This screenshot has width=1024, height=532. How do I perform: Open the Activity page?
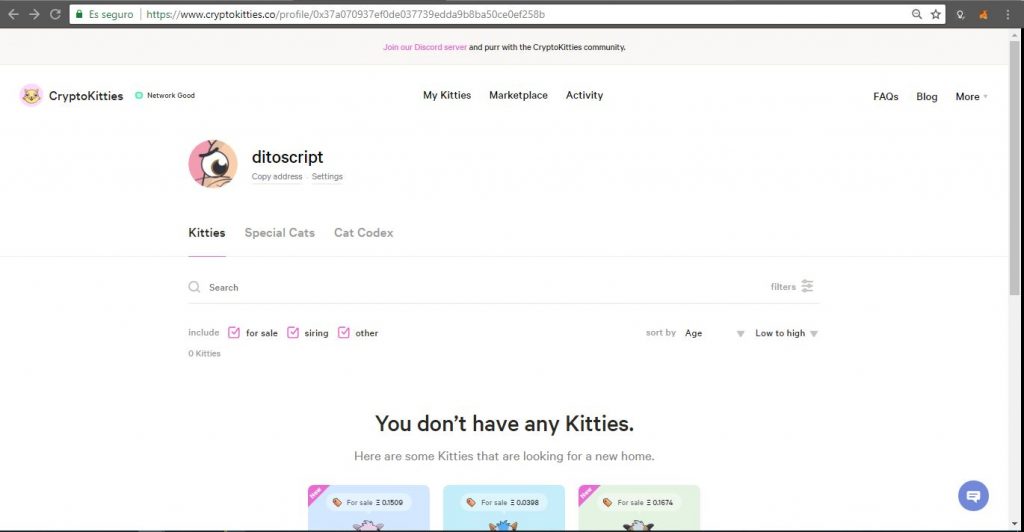pos(584,95)
